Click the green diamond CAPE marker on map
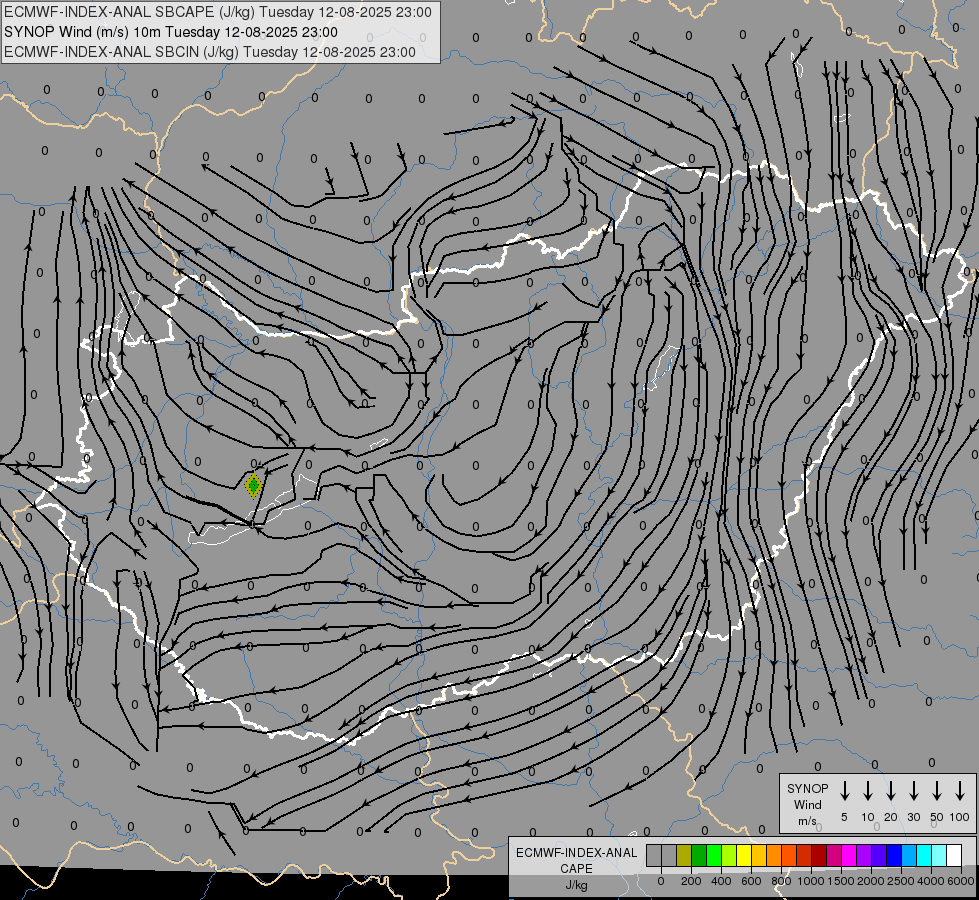 click(253, 485)
